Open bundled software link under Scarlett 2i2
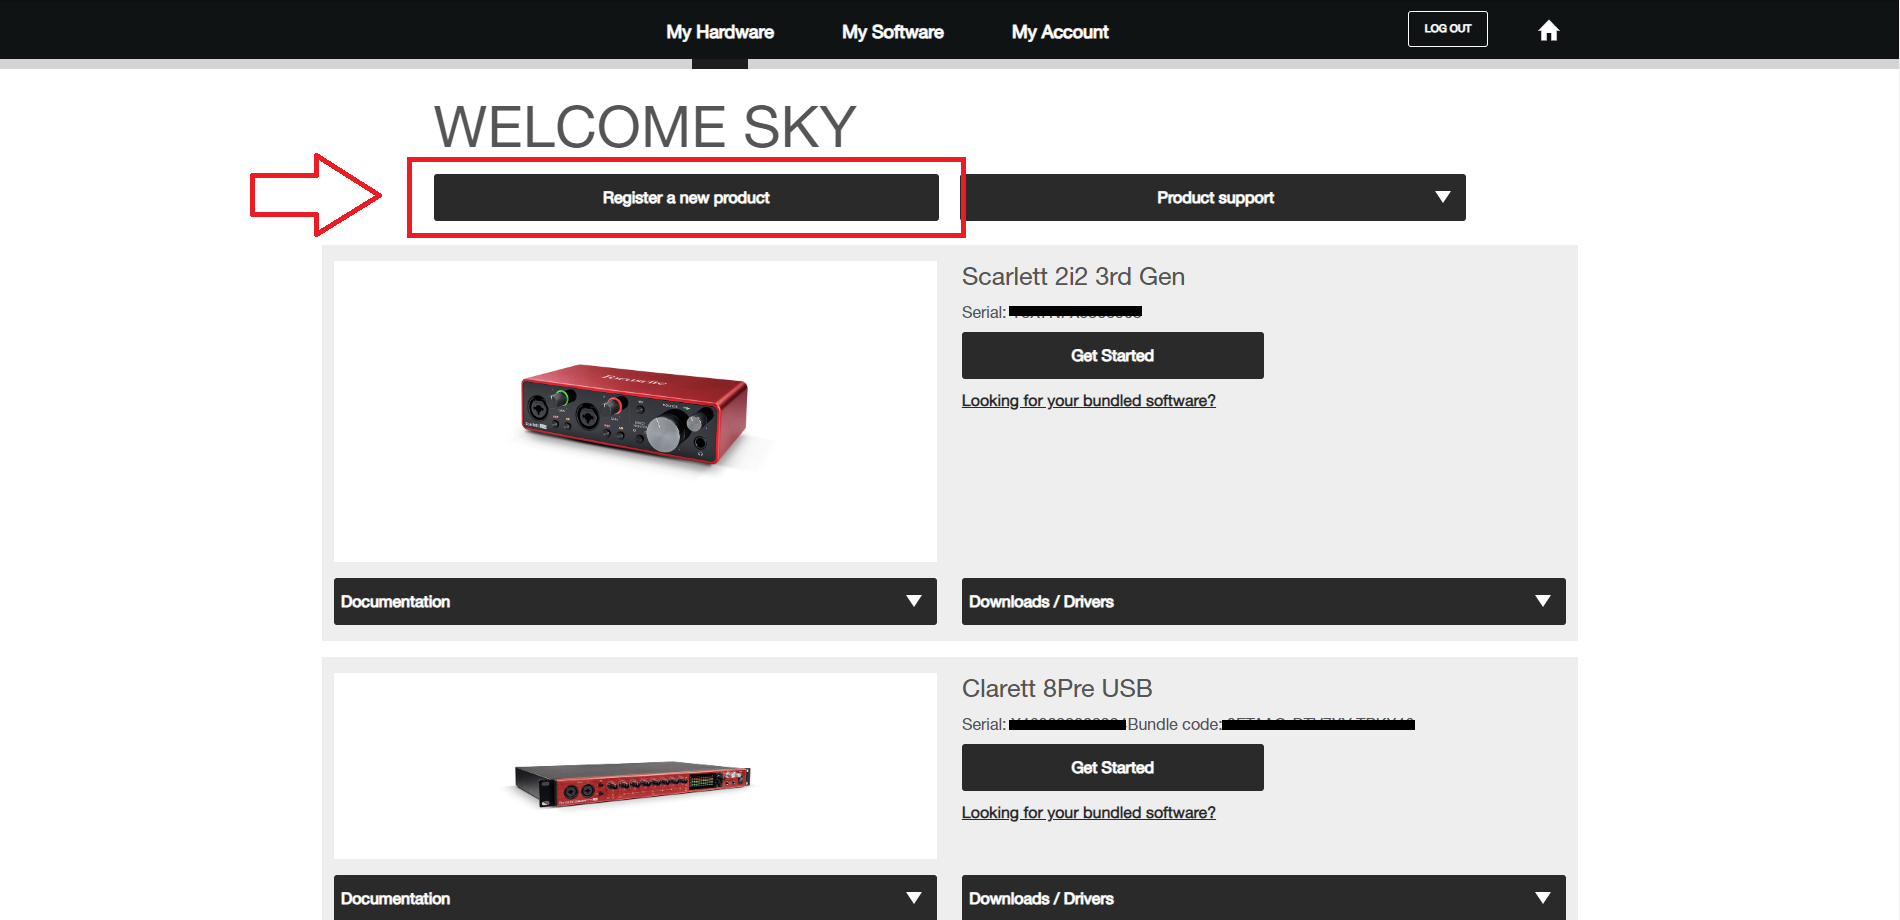 tap(1089, 401)
